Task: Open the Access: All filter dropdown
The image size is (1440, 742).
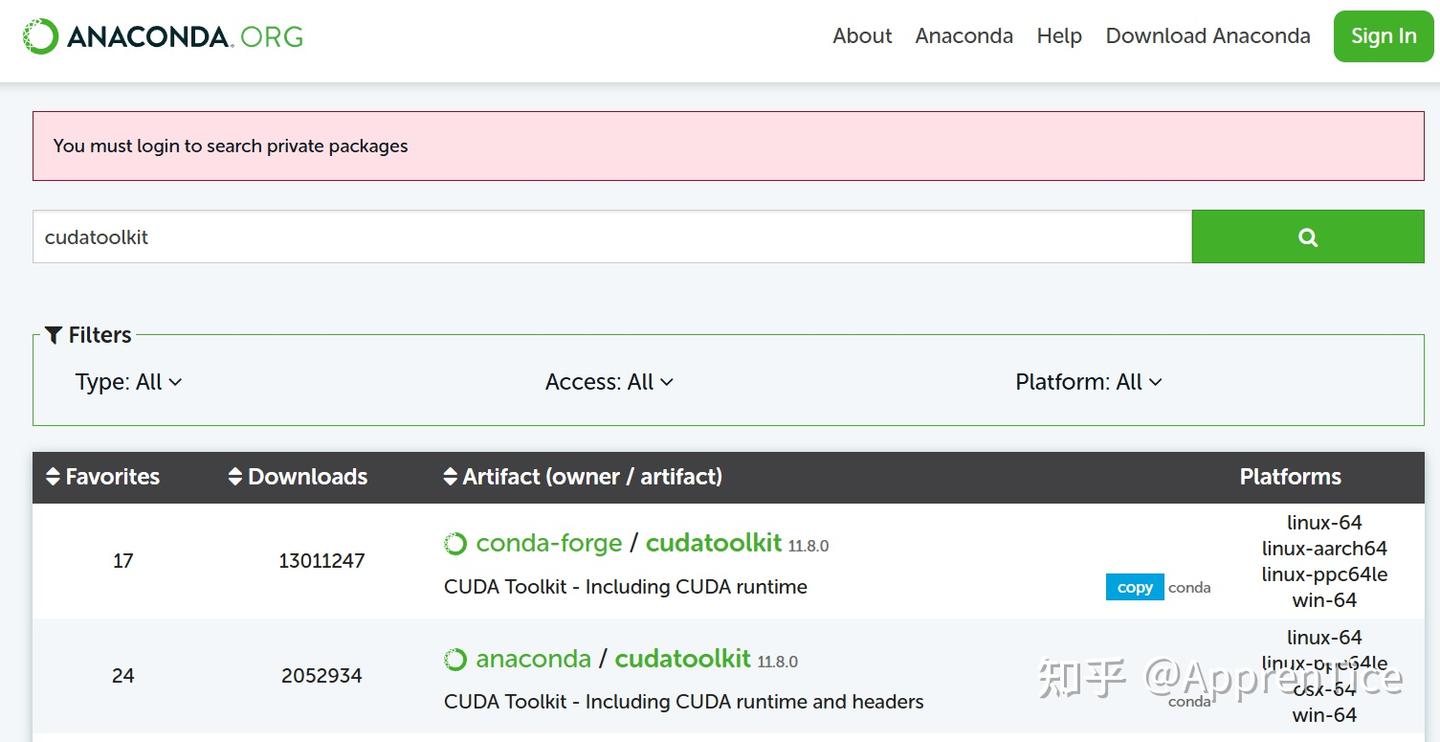Action: tap(609, 382)
